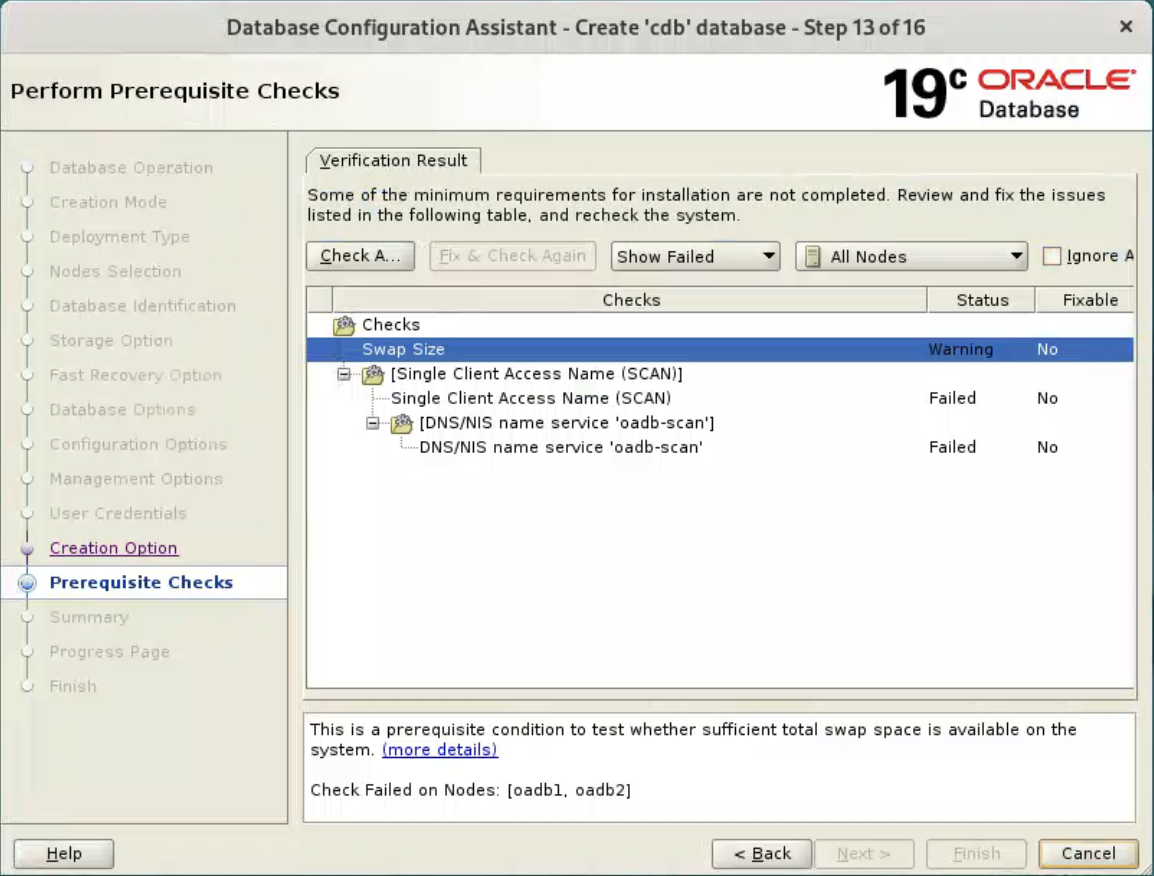Close the Database Configuration Assistant window
Viewport: 1154px width, 876px height.
click(1125, 27)
